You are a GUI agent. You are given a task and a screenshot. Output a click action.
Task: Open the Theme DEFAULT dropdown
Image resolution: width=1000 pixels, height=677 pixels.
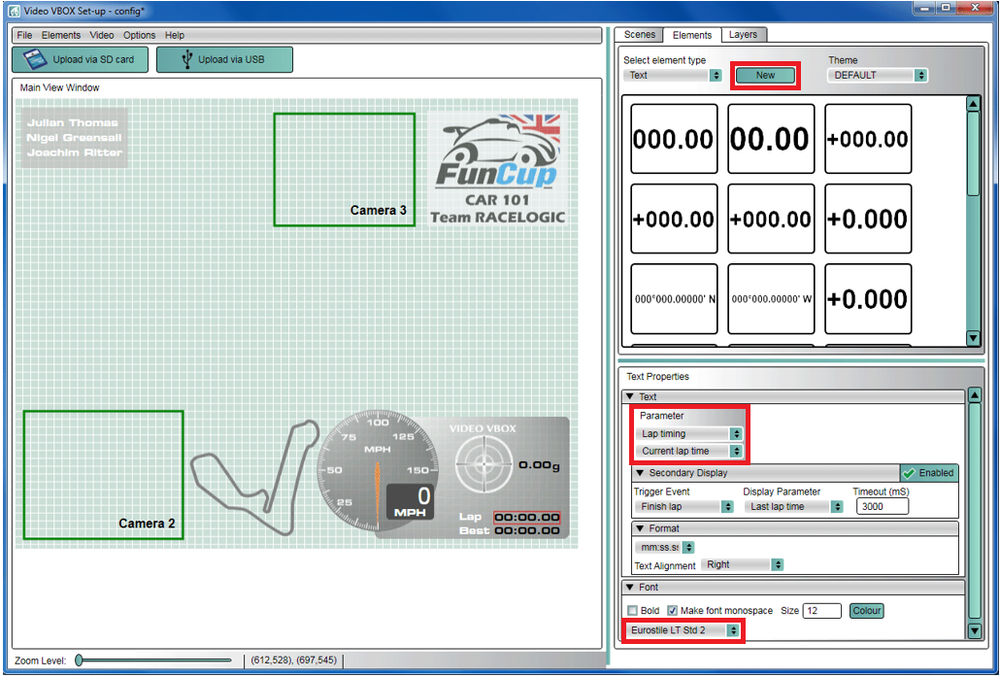coord(877,75)
